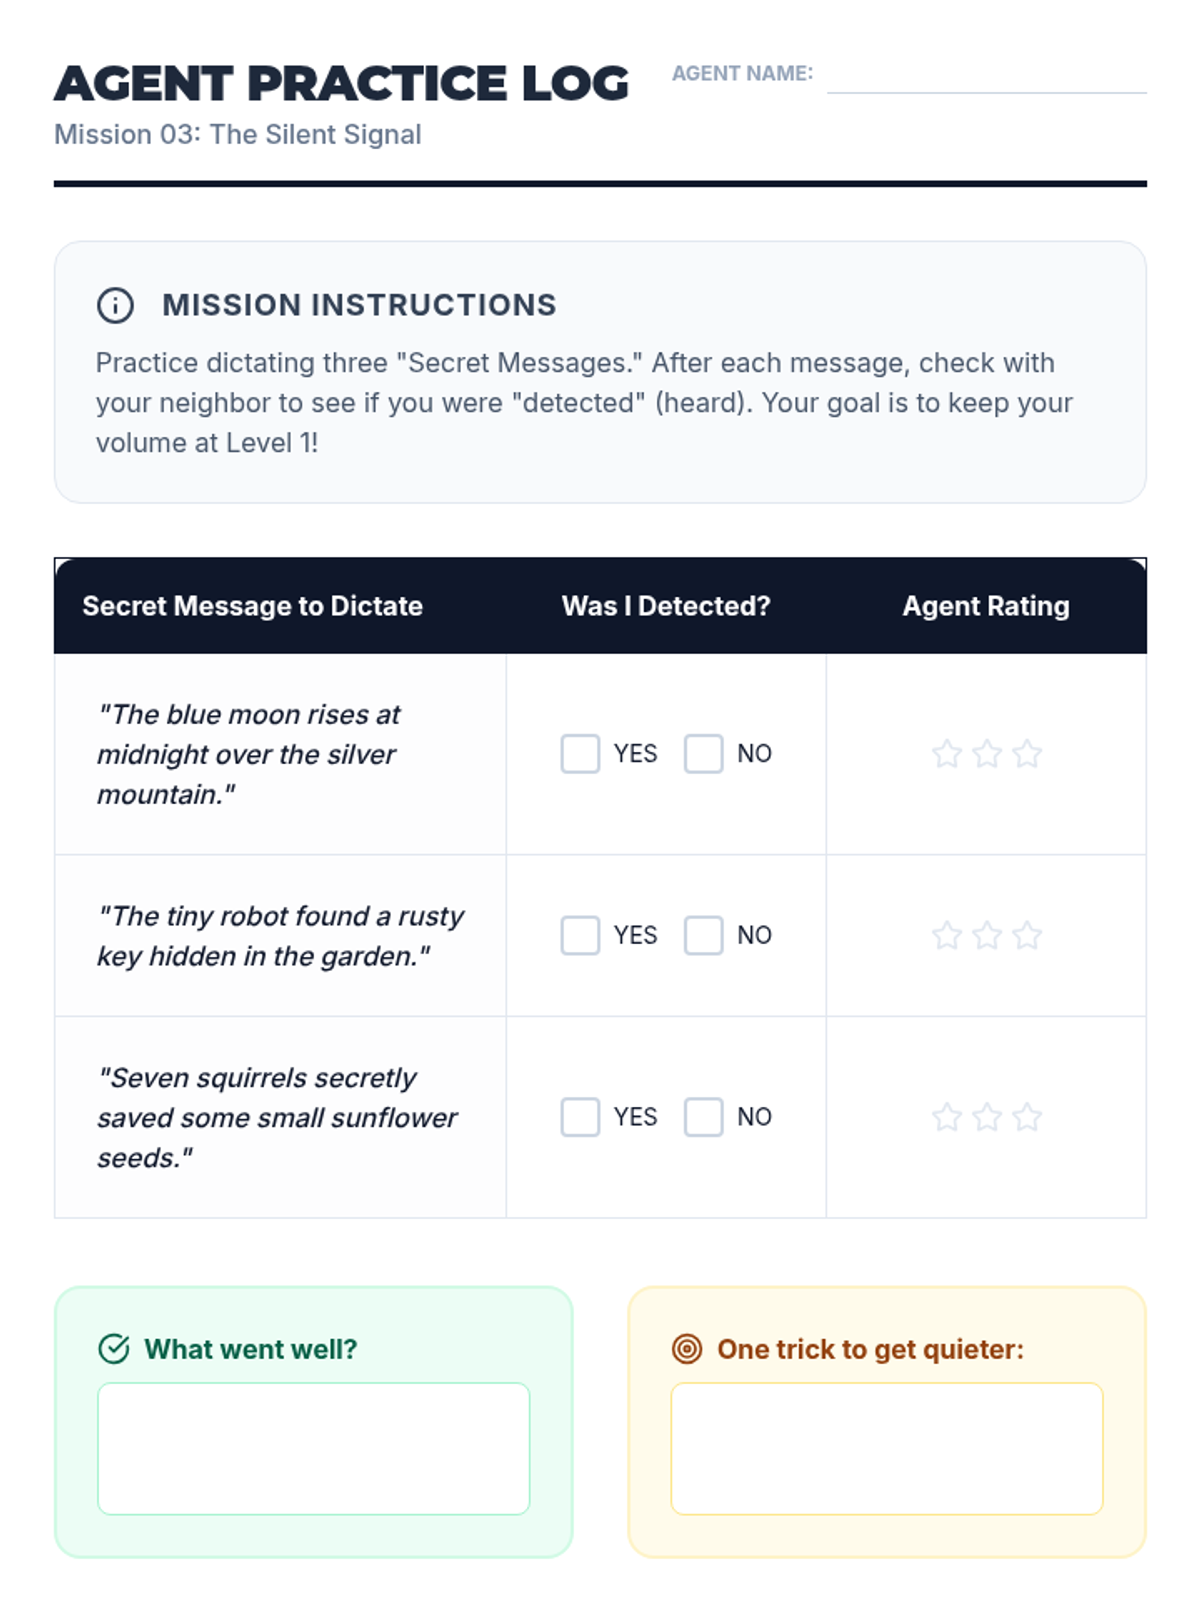
Task: Click the target icon beside One trick
Action: [687, 1349]
